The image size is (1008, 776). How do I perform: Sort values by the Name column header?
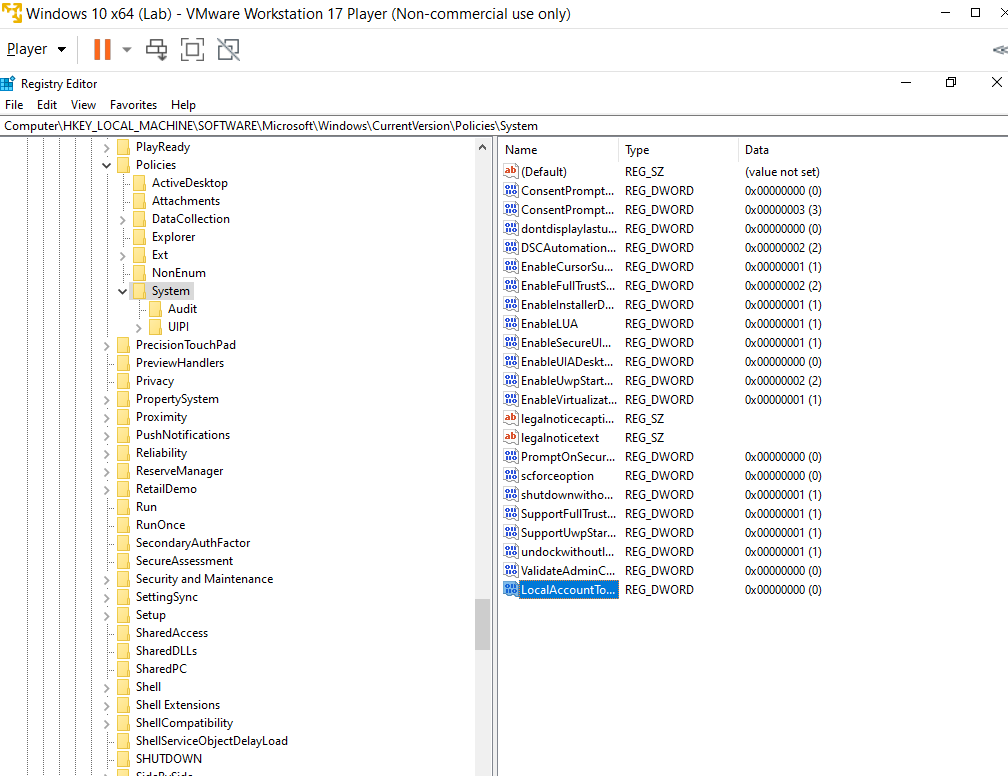click(558, 150)
